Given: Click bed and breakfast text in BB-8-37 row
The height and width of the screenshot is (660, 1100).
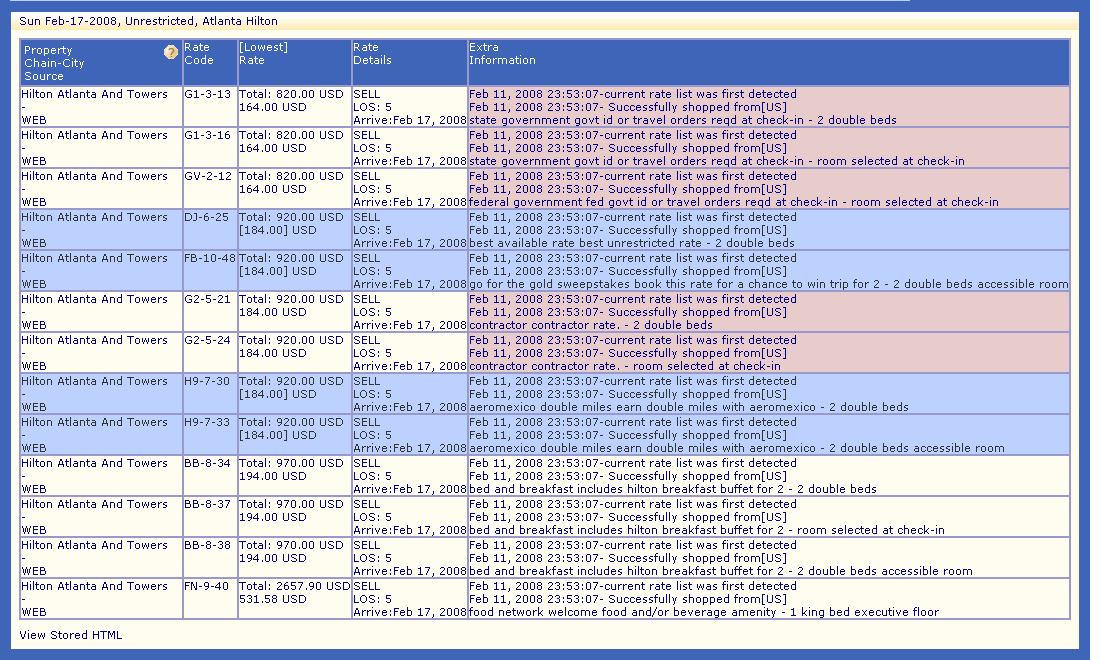Looking at the screenshot, I should tap(706, 531).
